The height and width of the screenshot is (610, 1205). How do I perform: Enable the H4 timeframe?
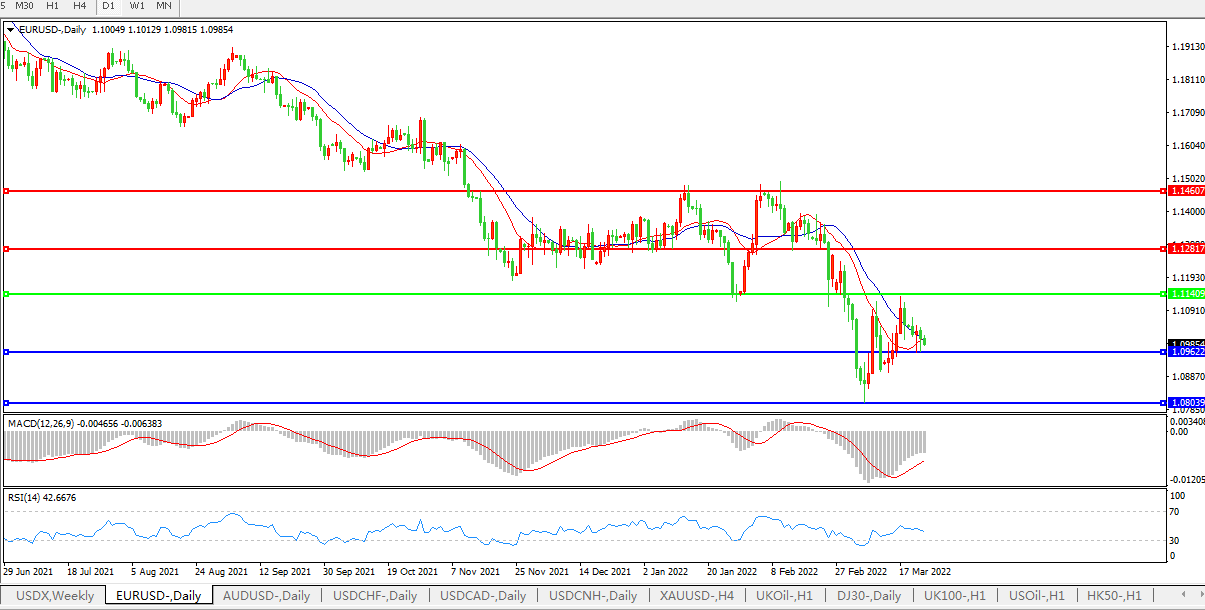pos(80,6)
